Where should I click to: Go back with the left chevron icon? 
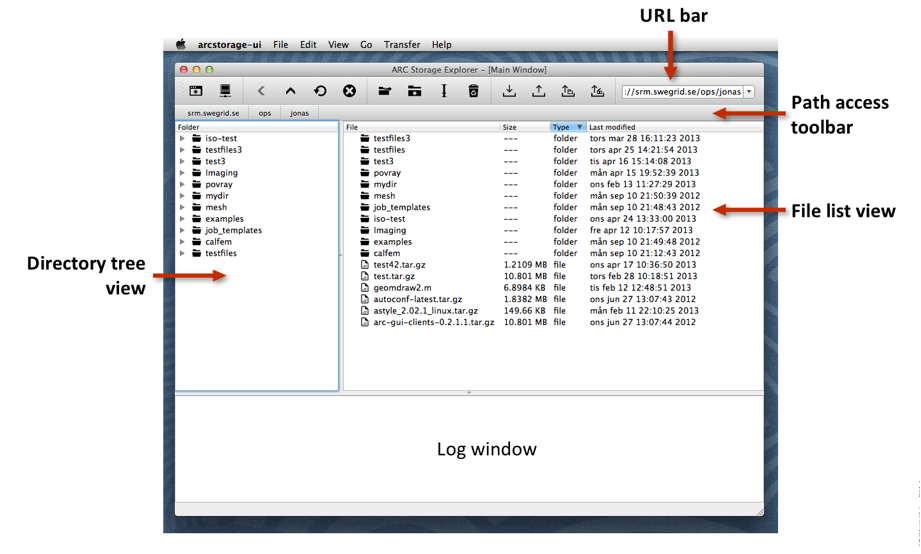[x=261, y=91]
